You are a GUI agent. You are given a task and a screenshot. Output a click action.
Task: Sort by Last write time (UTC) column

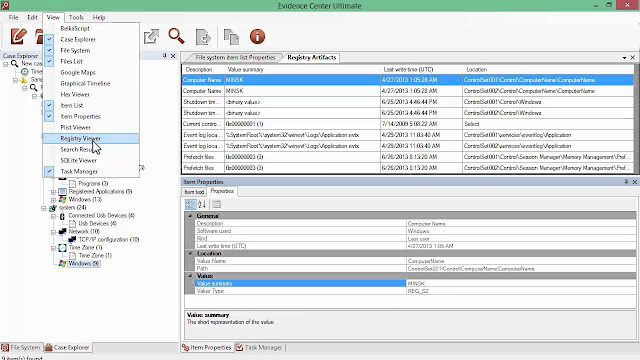pyautogui.click(x=421, y=69)
